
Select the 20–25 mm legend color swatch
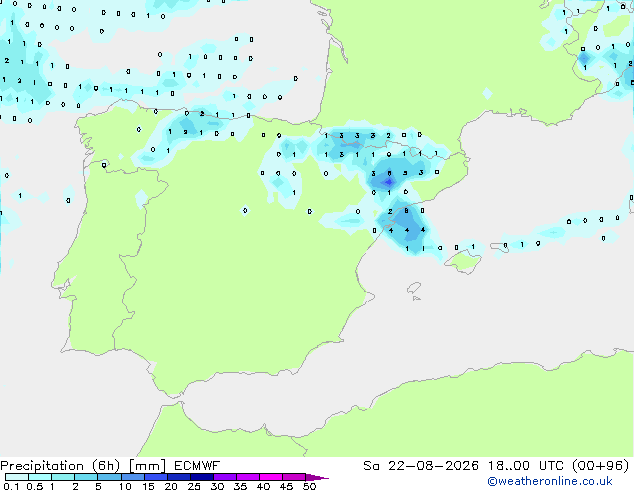point(179,477)
